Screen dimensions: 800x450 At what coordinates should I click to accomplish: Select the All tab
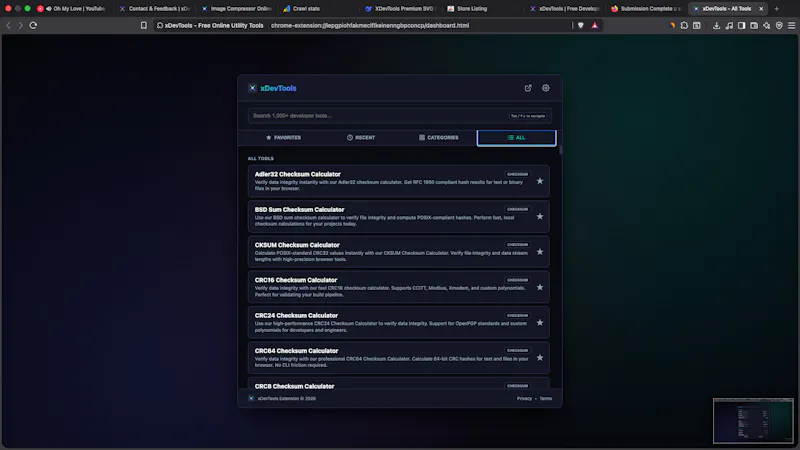coord(516,138)
